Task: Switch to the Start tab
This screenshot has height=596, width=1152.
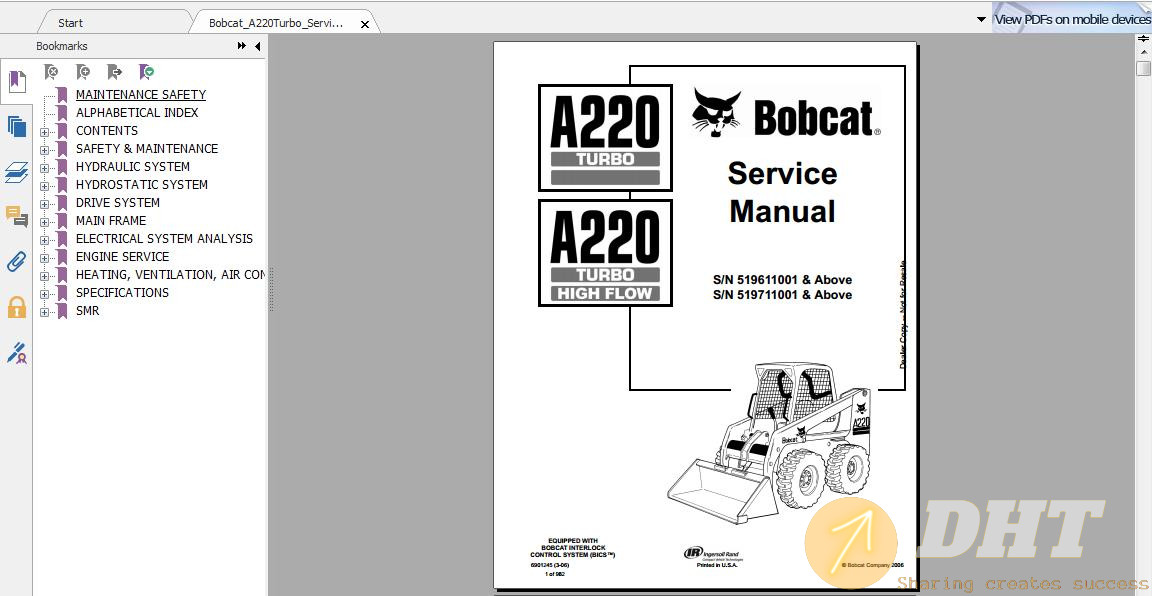Action: [x=71, y=23]
